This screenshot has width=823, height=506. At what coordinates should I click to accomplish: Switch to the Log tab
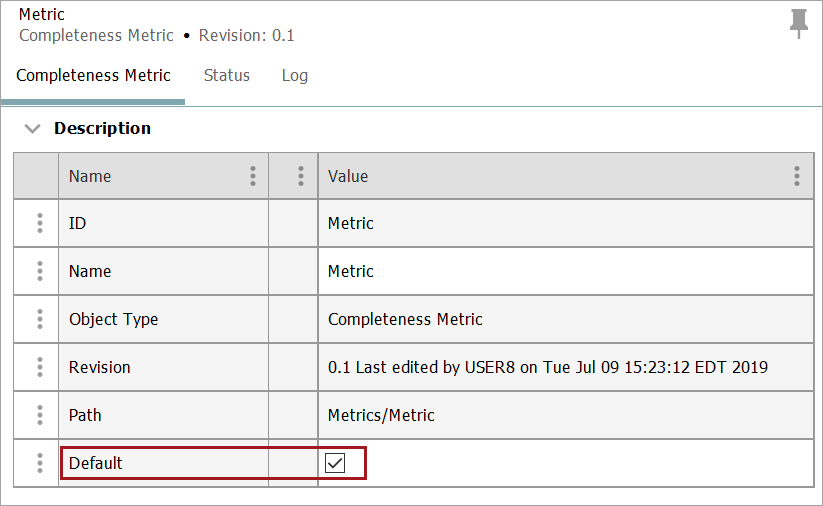coord(295,76)
